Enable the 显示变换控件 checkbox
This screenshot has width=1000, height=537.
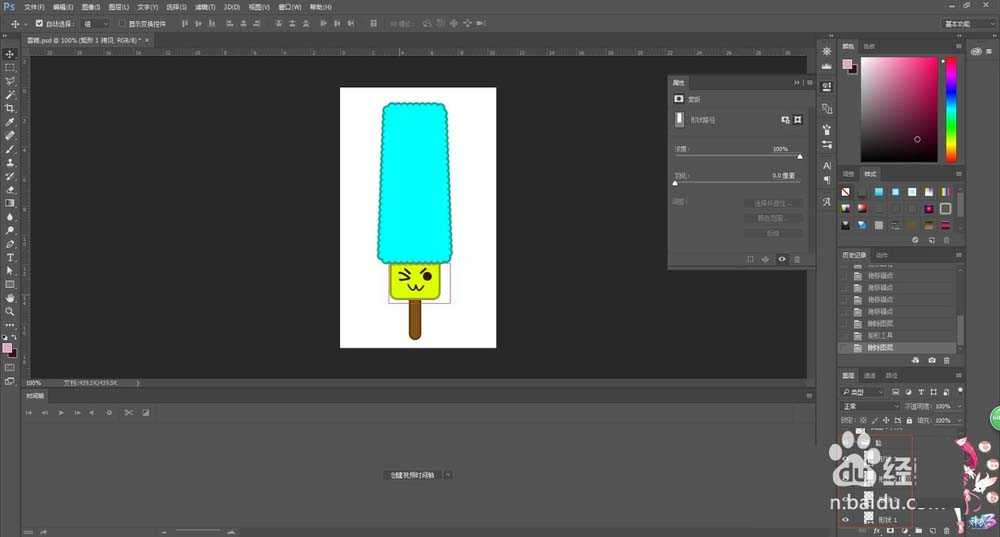[x=122, y=23]
